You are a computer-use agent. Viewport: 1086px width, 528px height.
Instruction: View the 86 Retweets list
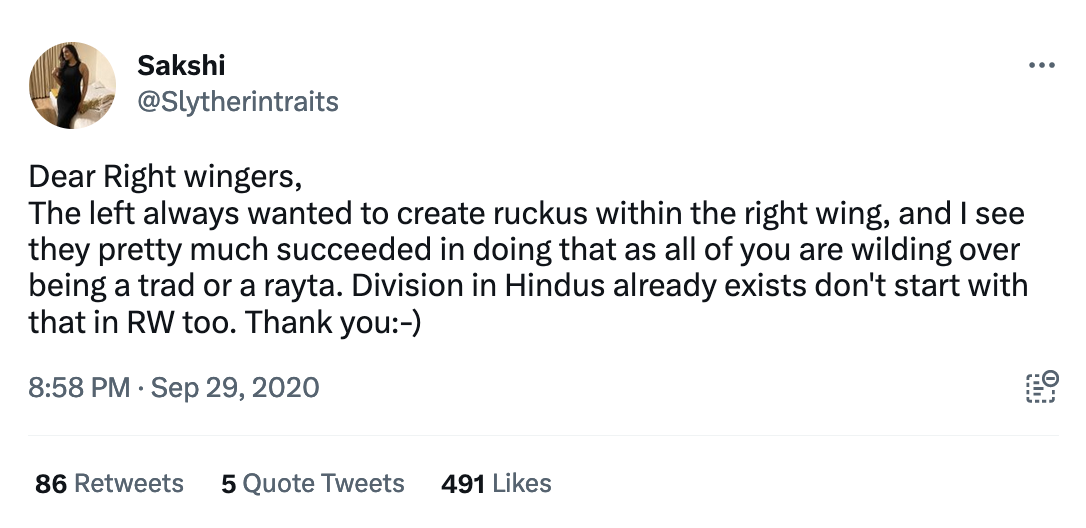tap(109, 484)
